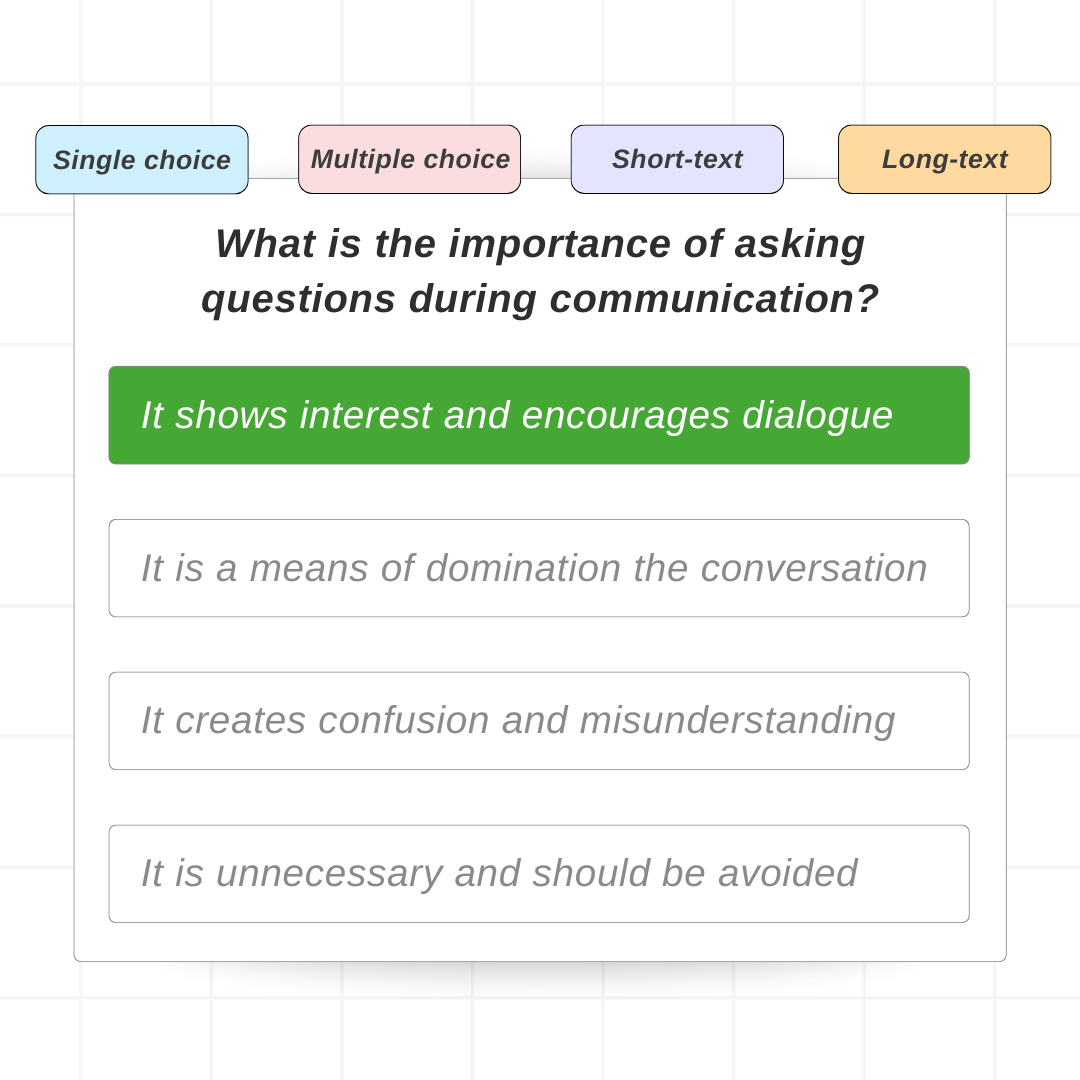The width and height of the screenshot is (1080, 1080).
Task: Open the Multiple choice tab
Action: [409, 159]
